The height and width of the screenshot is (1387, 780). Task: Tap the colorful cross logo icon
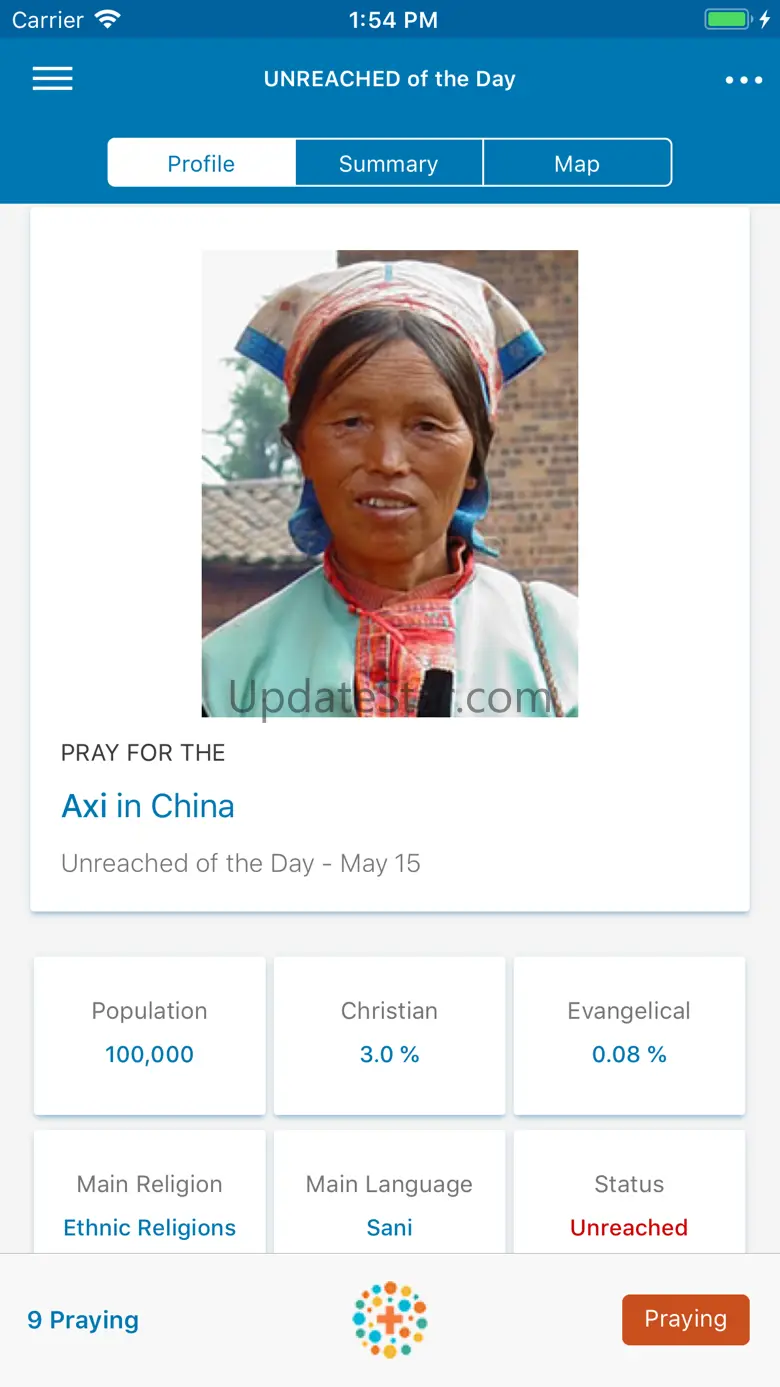390,1320
